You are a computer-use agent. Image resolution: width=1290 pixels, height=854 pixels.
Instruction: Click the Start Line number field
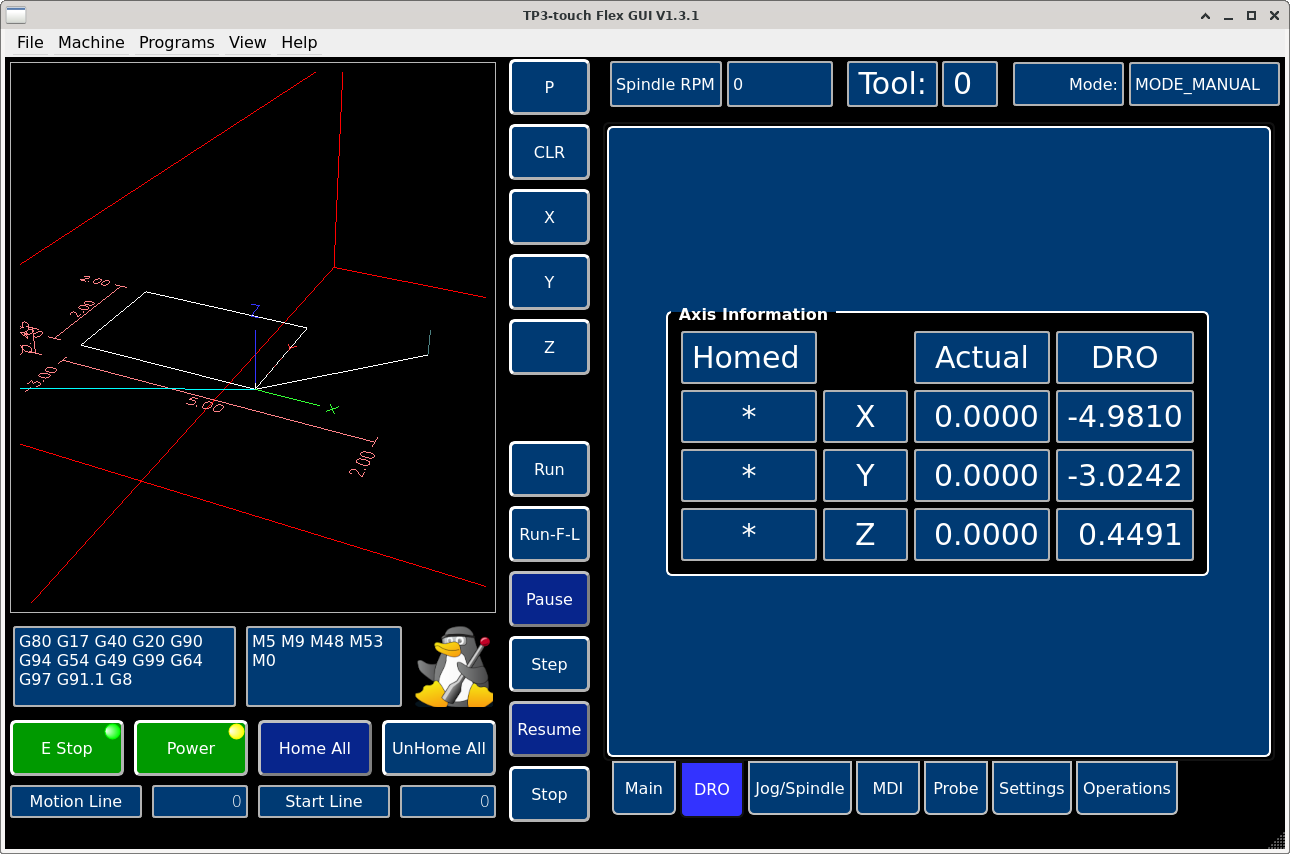tap(448, 801)
